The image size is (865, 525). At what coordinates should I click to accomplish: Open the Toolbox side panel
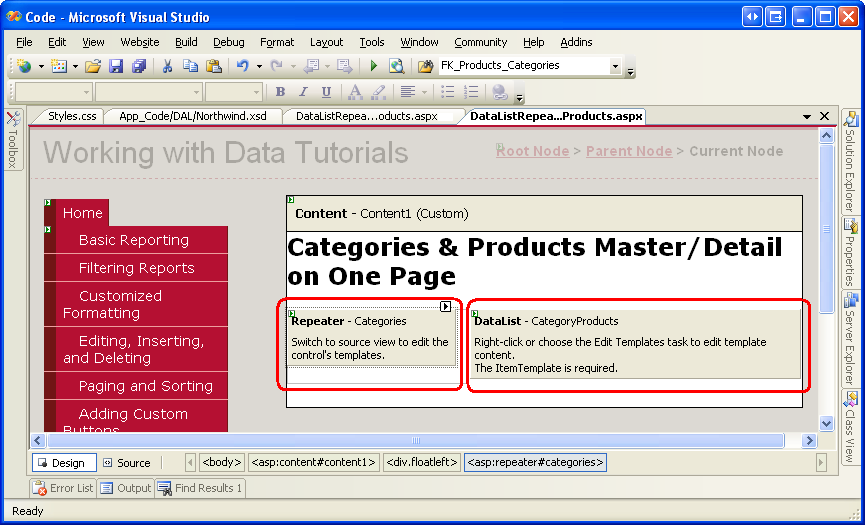tap(13, 140)
